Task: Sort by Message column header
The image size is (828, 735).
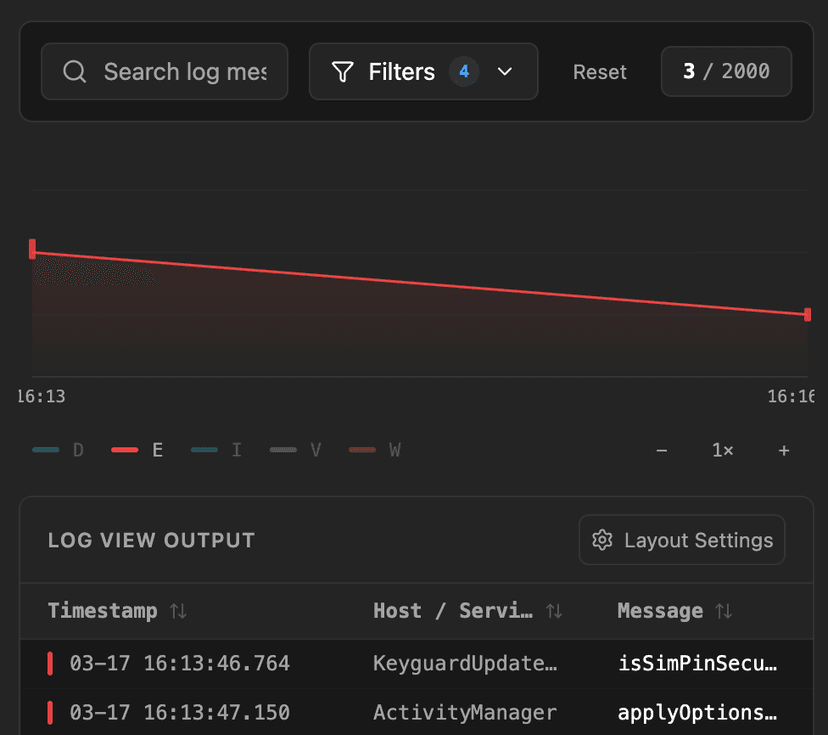Action: (674, 611)
